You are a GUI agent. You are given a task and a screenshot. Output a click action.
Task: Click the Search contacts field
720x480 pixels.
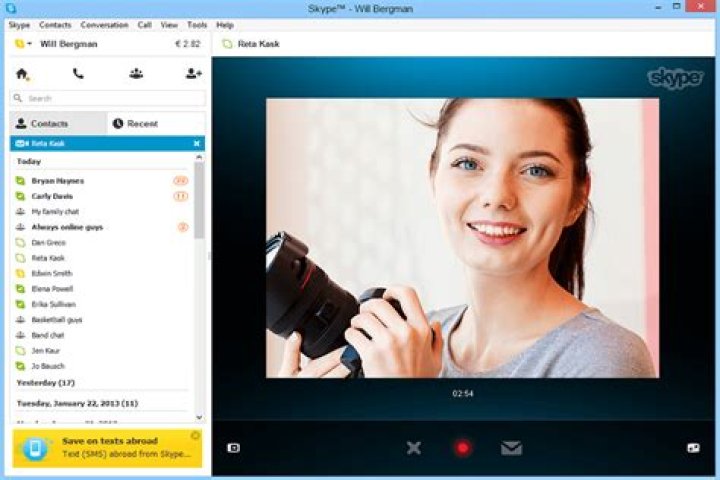108,98
